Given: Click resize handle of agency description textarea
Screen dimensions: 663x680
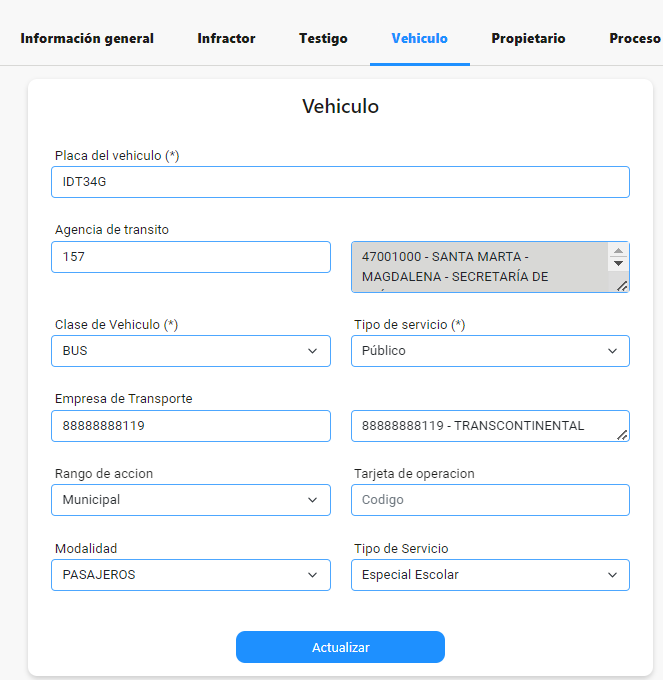Looking at the screenshot, I should (x=622, y=286).
